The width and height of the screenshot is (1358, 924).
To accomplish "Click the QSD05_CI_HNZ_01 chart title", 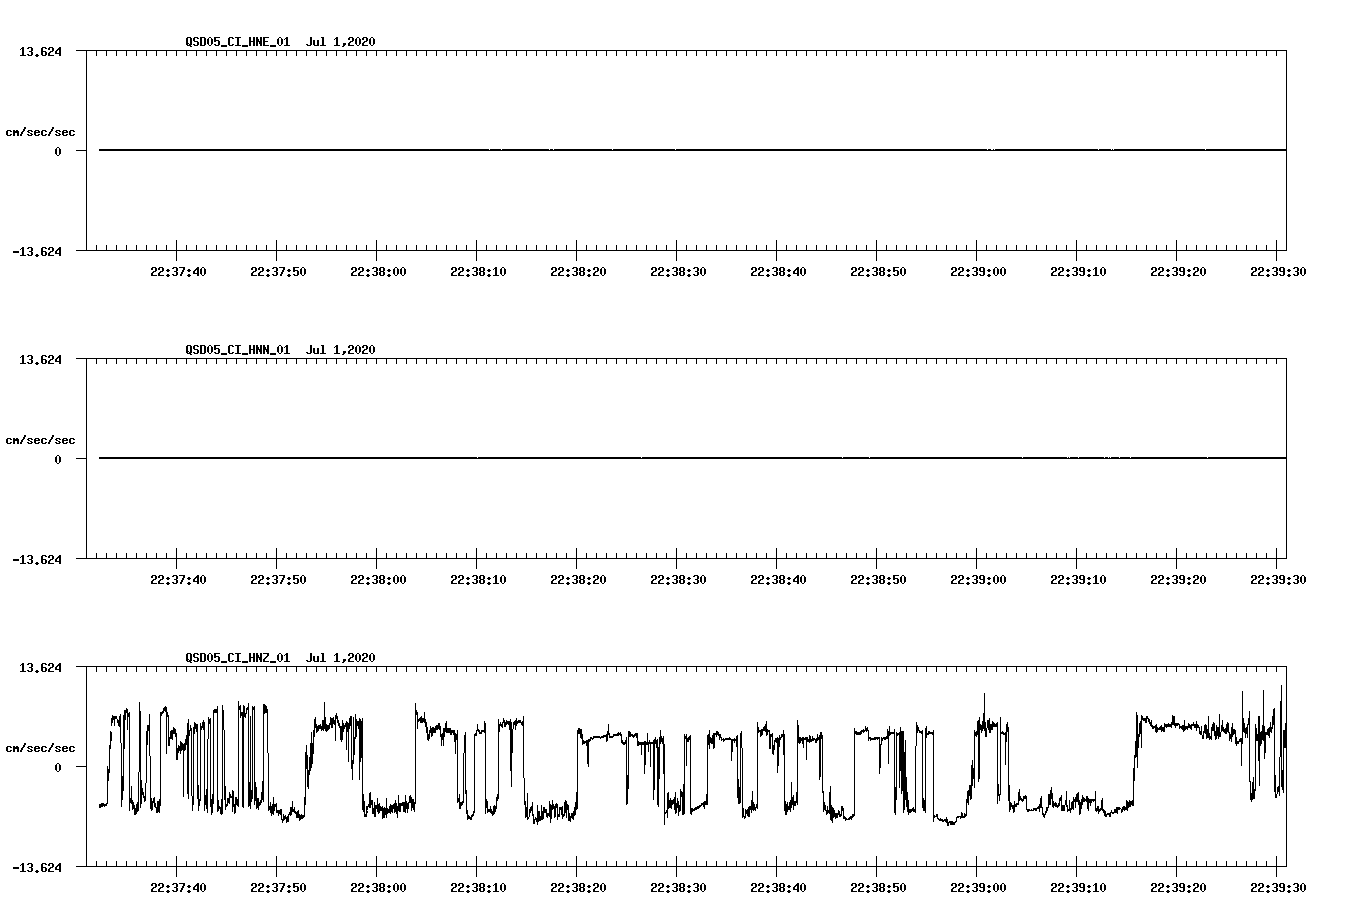I will [x=280, y=658].
